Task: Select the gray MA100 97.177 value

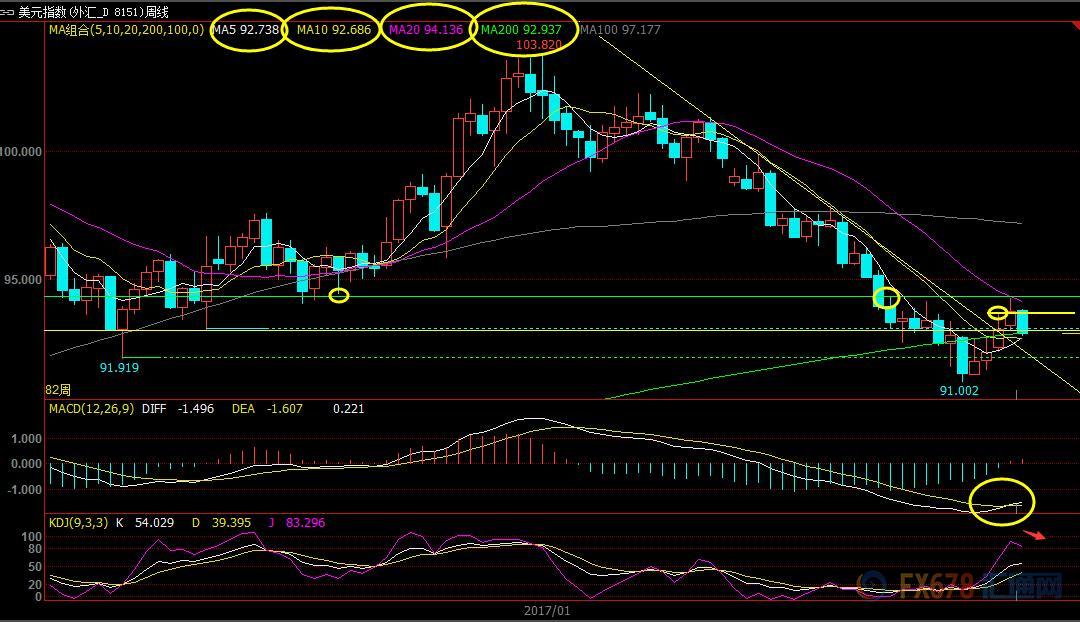Action: point(620,30)
